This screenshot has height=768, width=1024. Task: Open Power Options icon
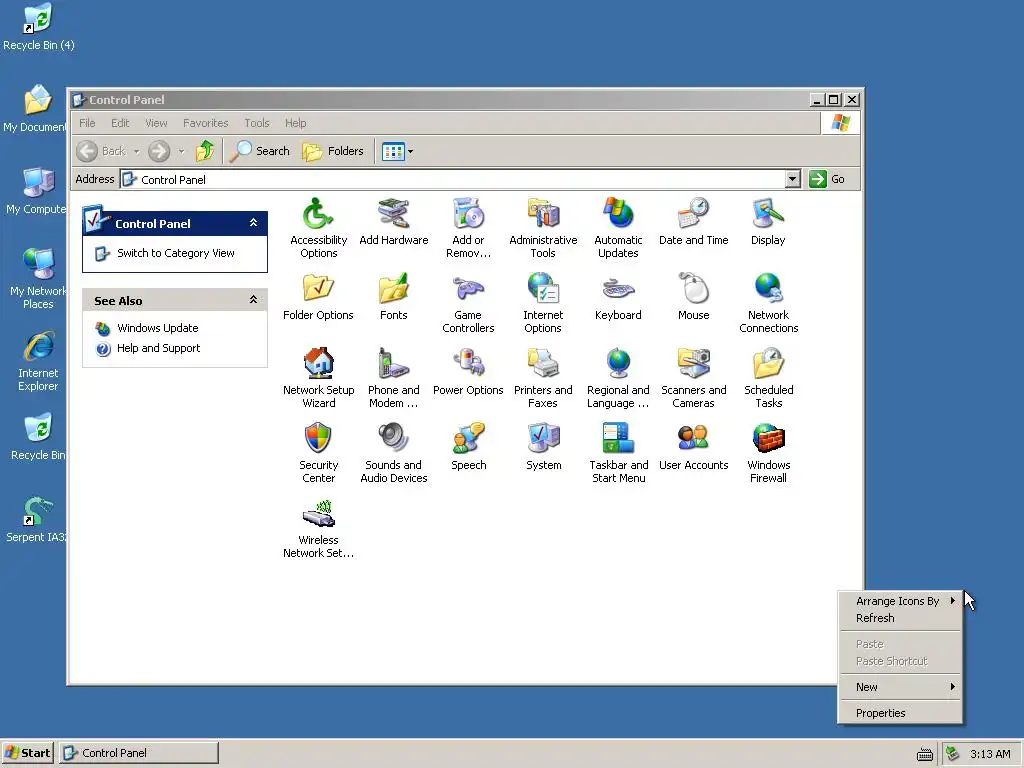point(468,372)
